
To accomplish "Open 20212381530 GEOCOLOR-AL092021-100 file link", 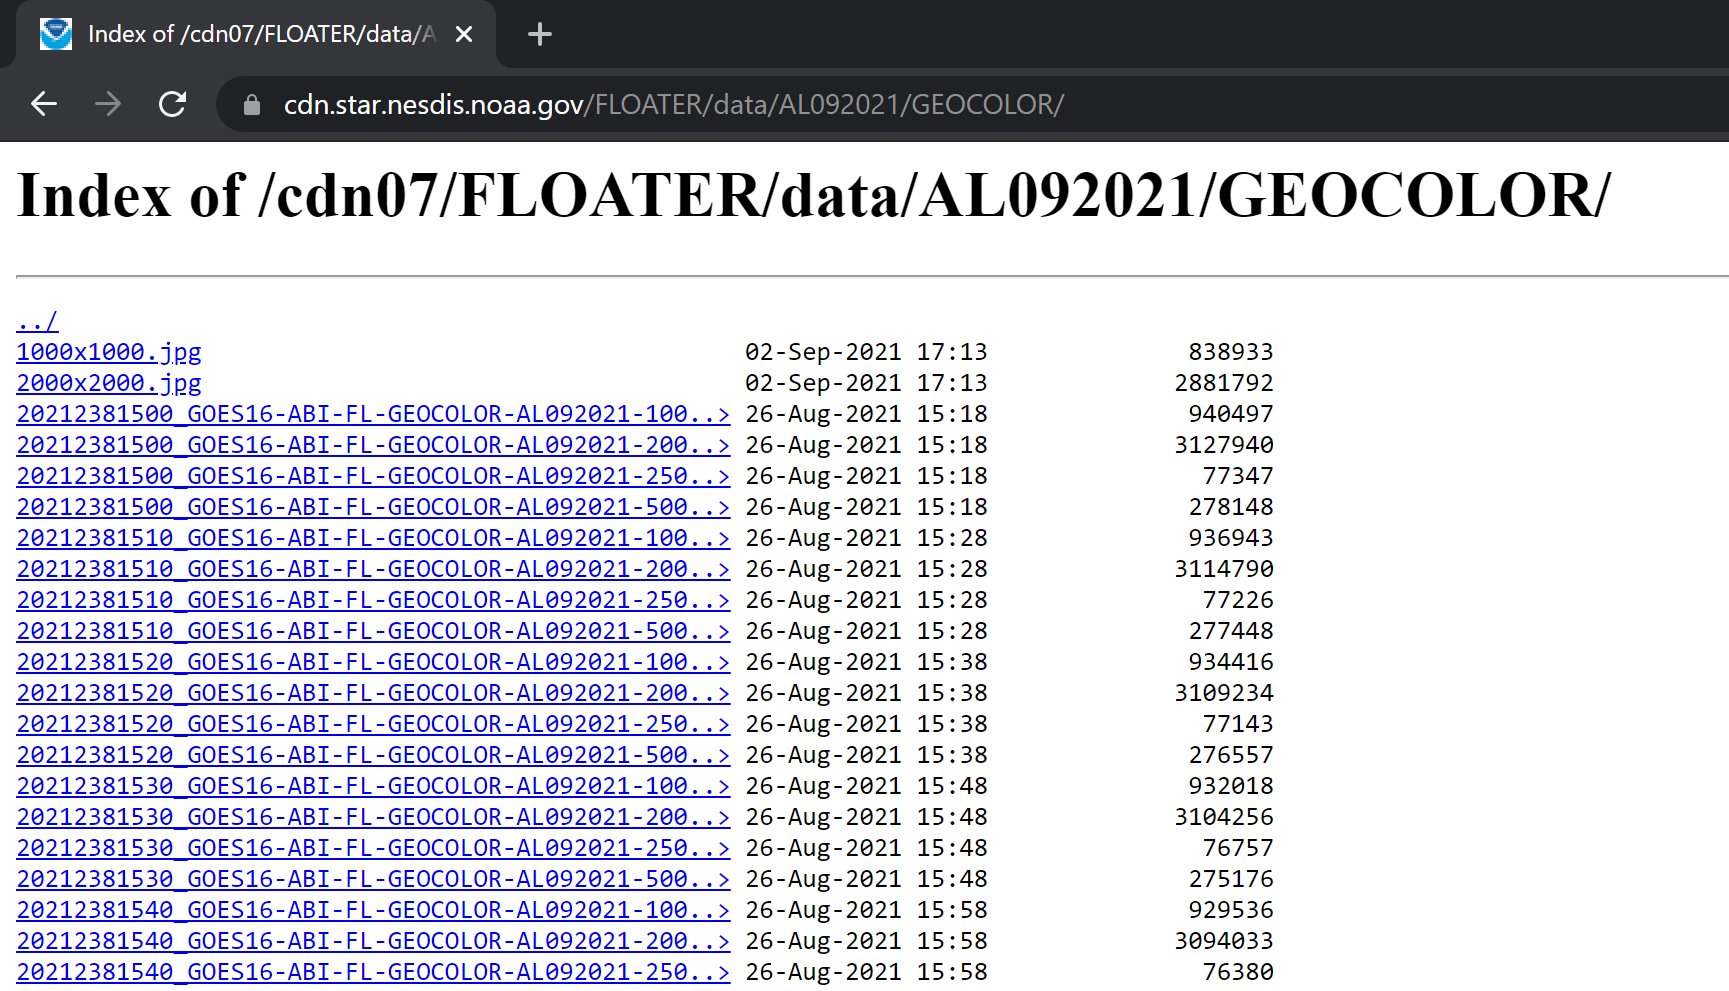I will click(374, 786).
